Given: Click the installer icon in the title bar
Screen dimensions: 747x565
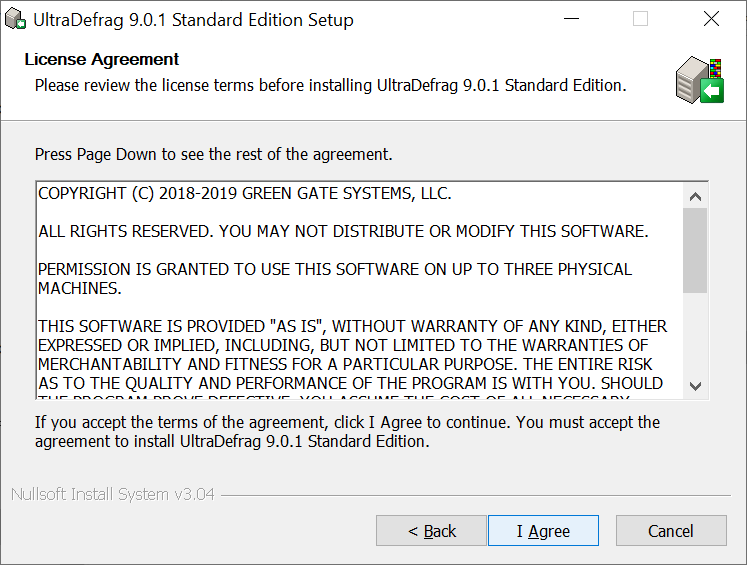Looking at the screenshot, I should pos(16,19).
